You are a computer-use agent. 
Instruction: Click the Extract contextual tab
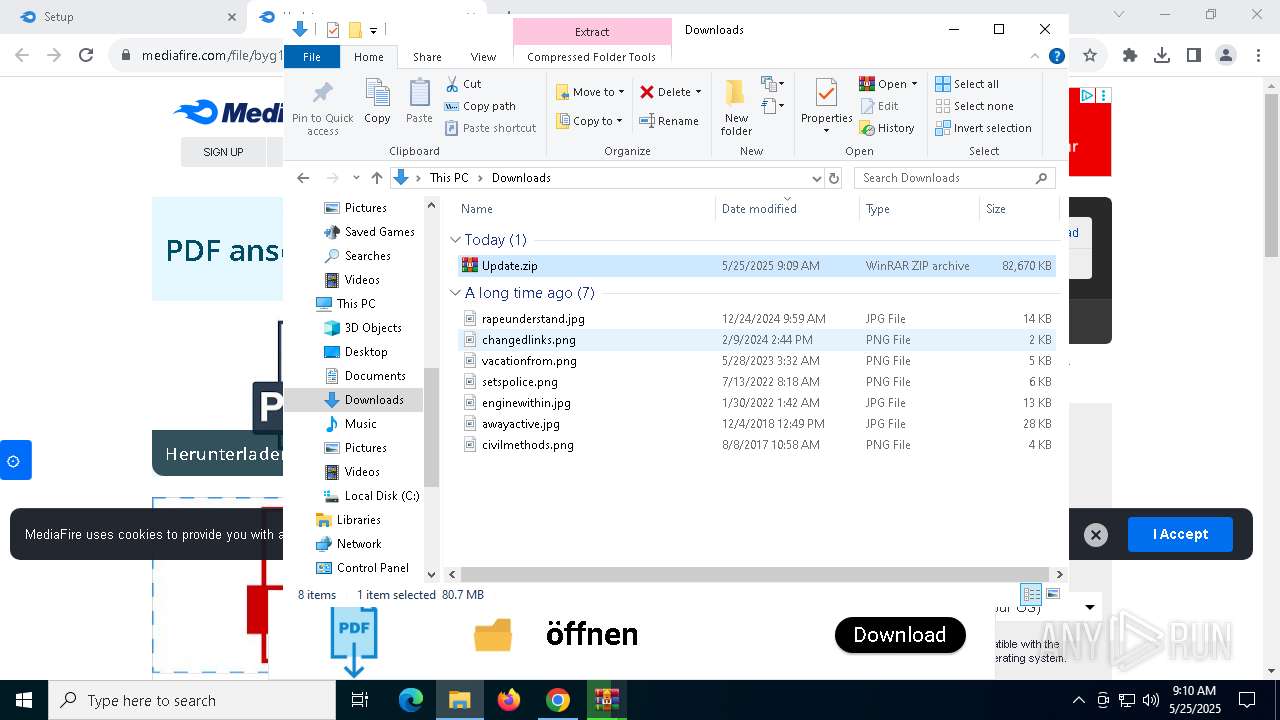coord(592,32)
